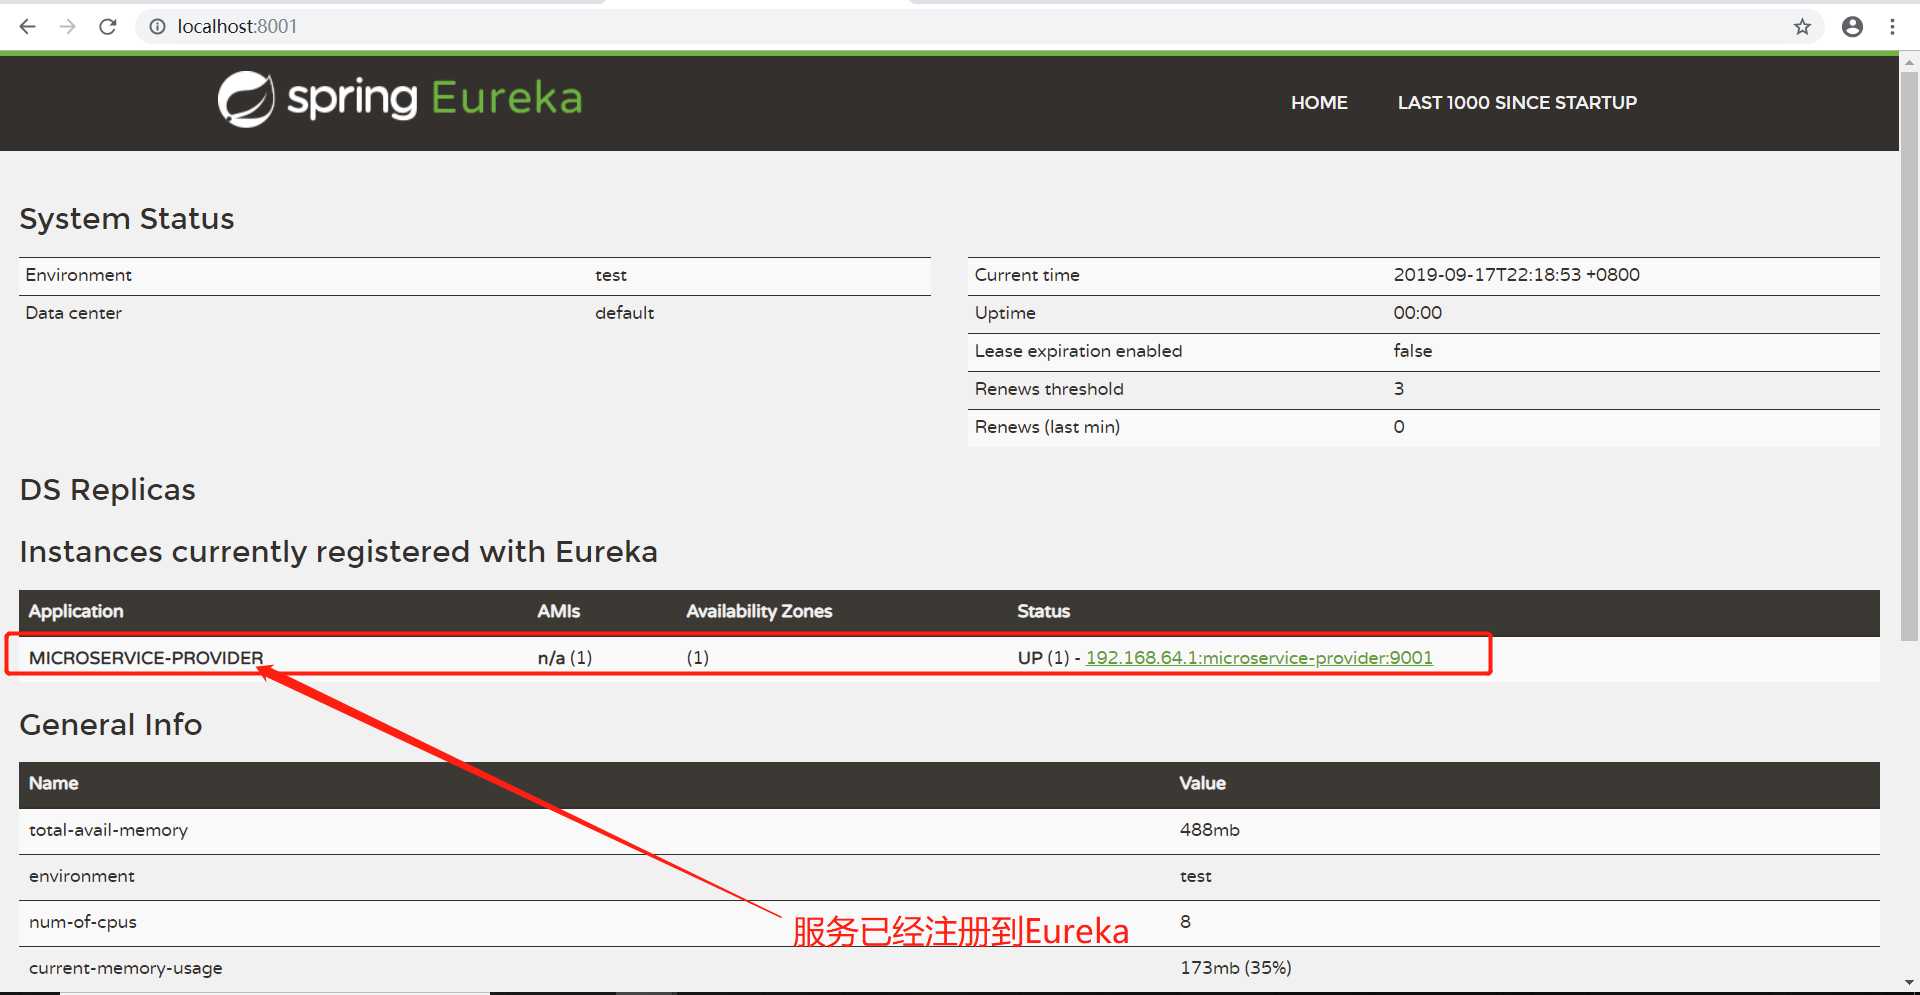Open Chrome's three-dot menu
This screenshot has width=1920, height=995.
(1892, 27)
